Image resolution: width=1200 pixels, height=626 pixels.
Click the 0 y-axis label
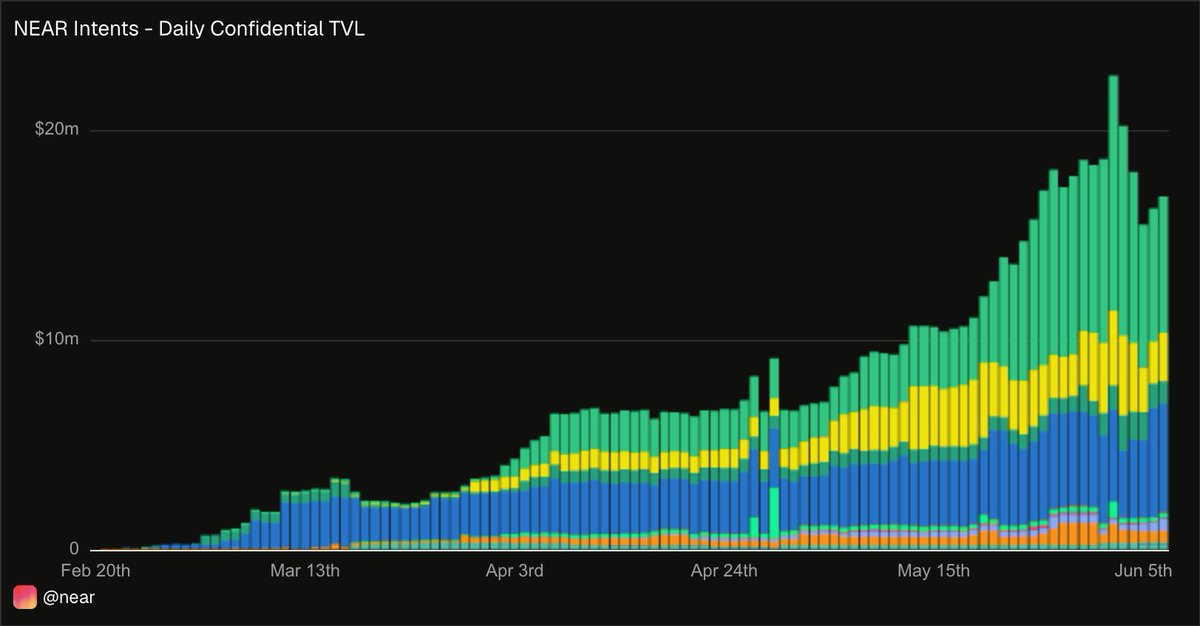[76, 549]
